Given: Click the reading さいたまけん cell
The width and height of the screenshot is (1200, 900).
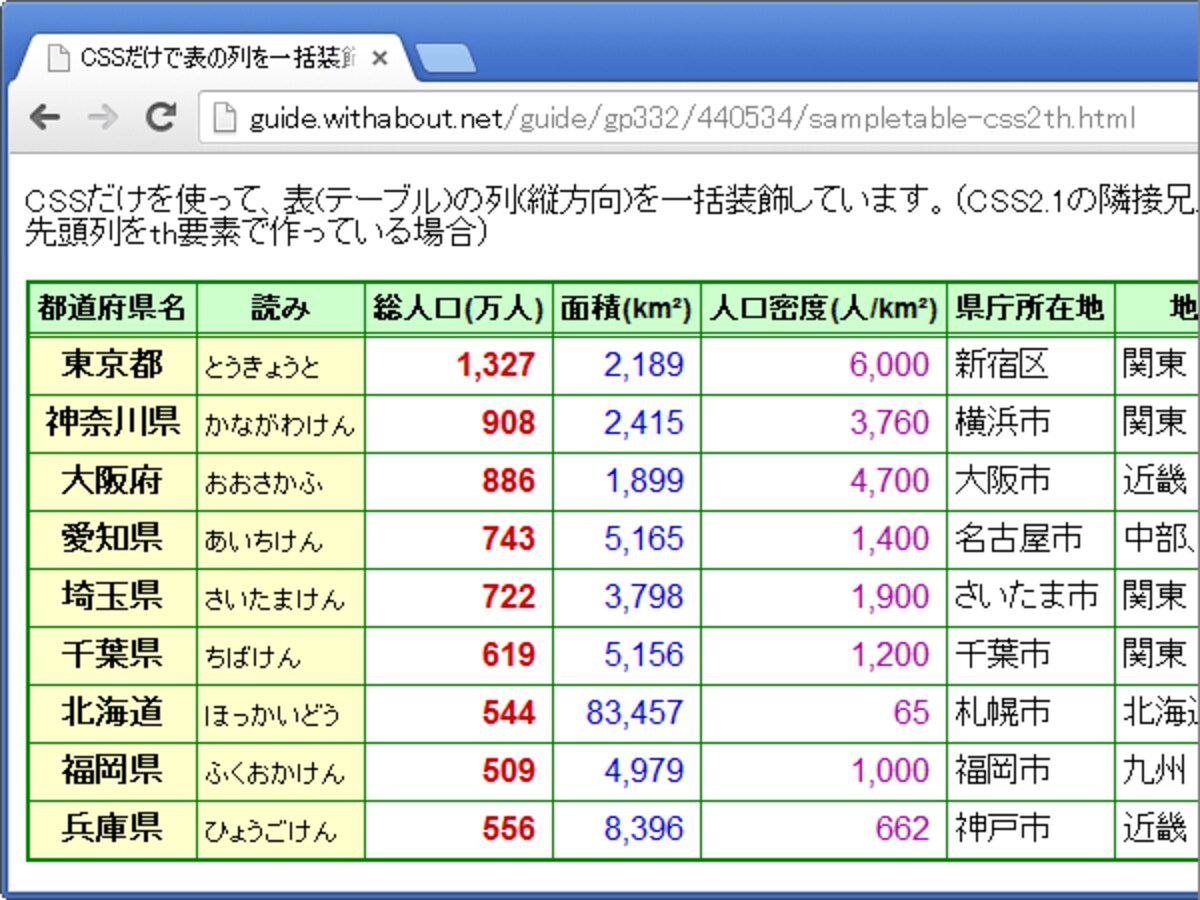Looking at the screenshot, I should pos(281,597).
